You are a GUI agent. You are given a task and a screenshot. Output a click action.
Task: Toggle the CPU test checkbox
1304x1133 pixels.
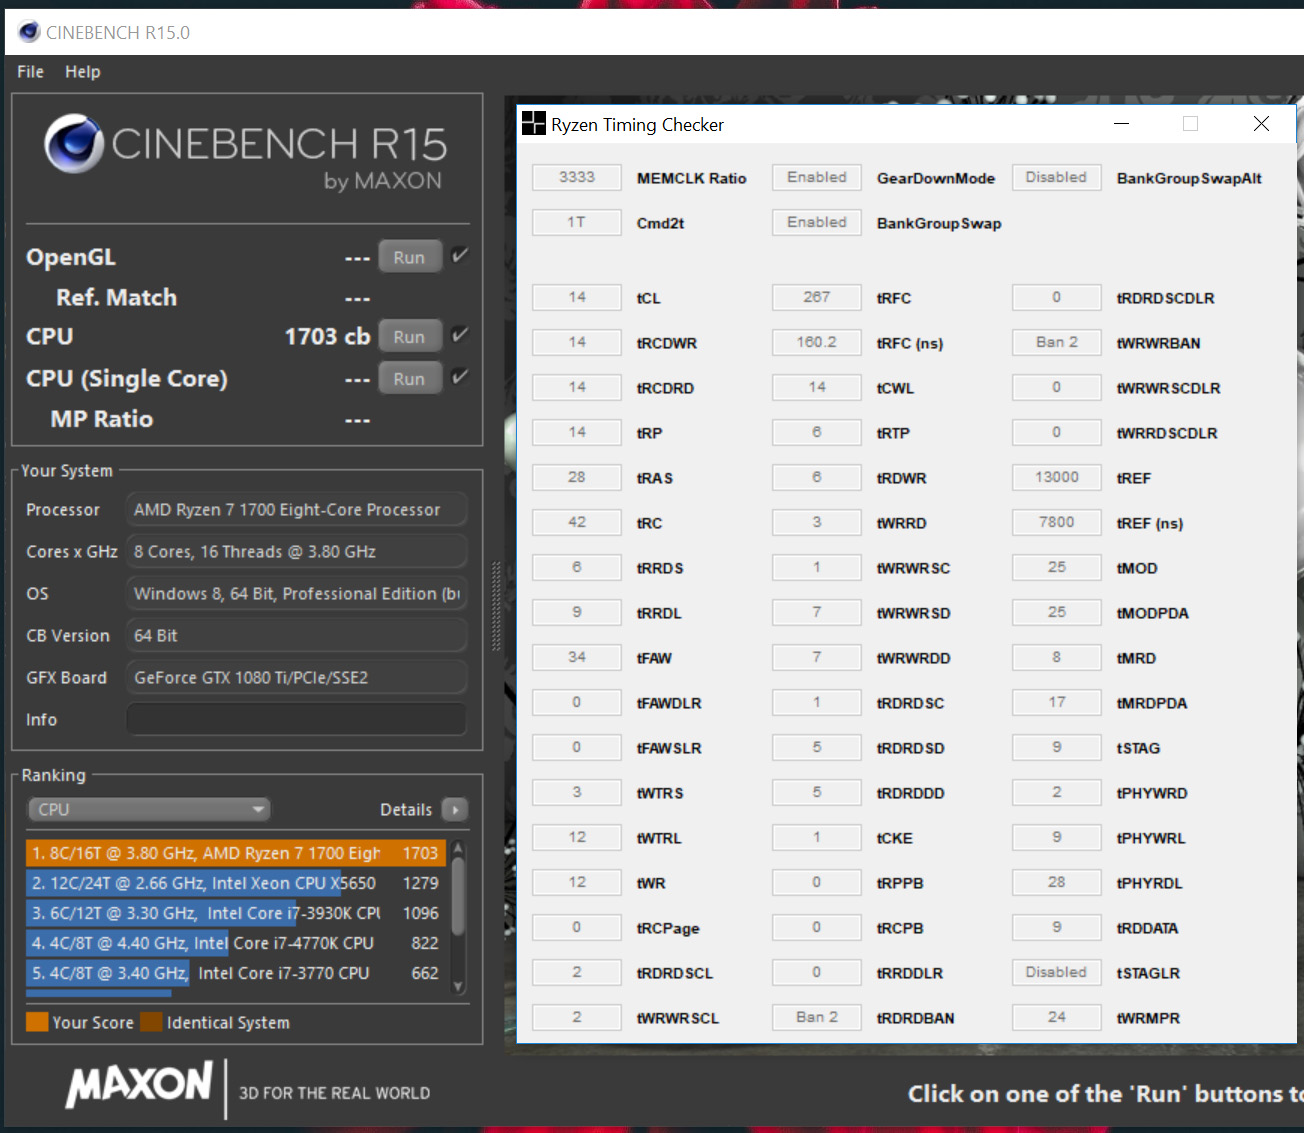coord(459,335)
